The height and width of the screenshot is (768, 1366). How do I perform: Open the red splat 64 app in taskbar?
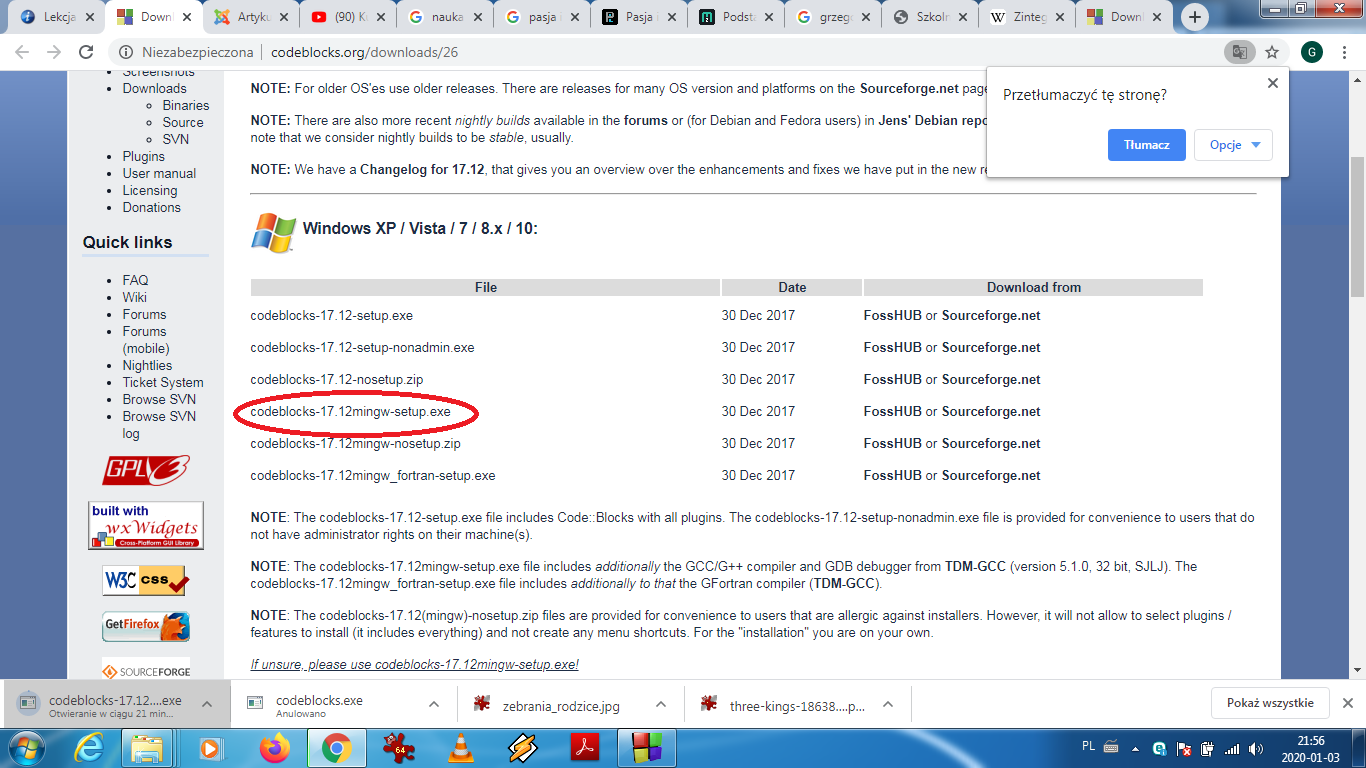click(399, 747)
